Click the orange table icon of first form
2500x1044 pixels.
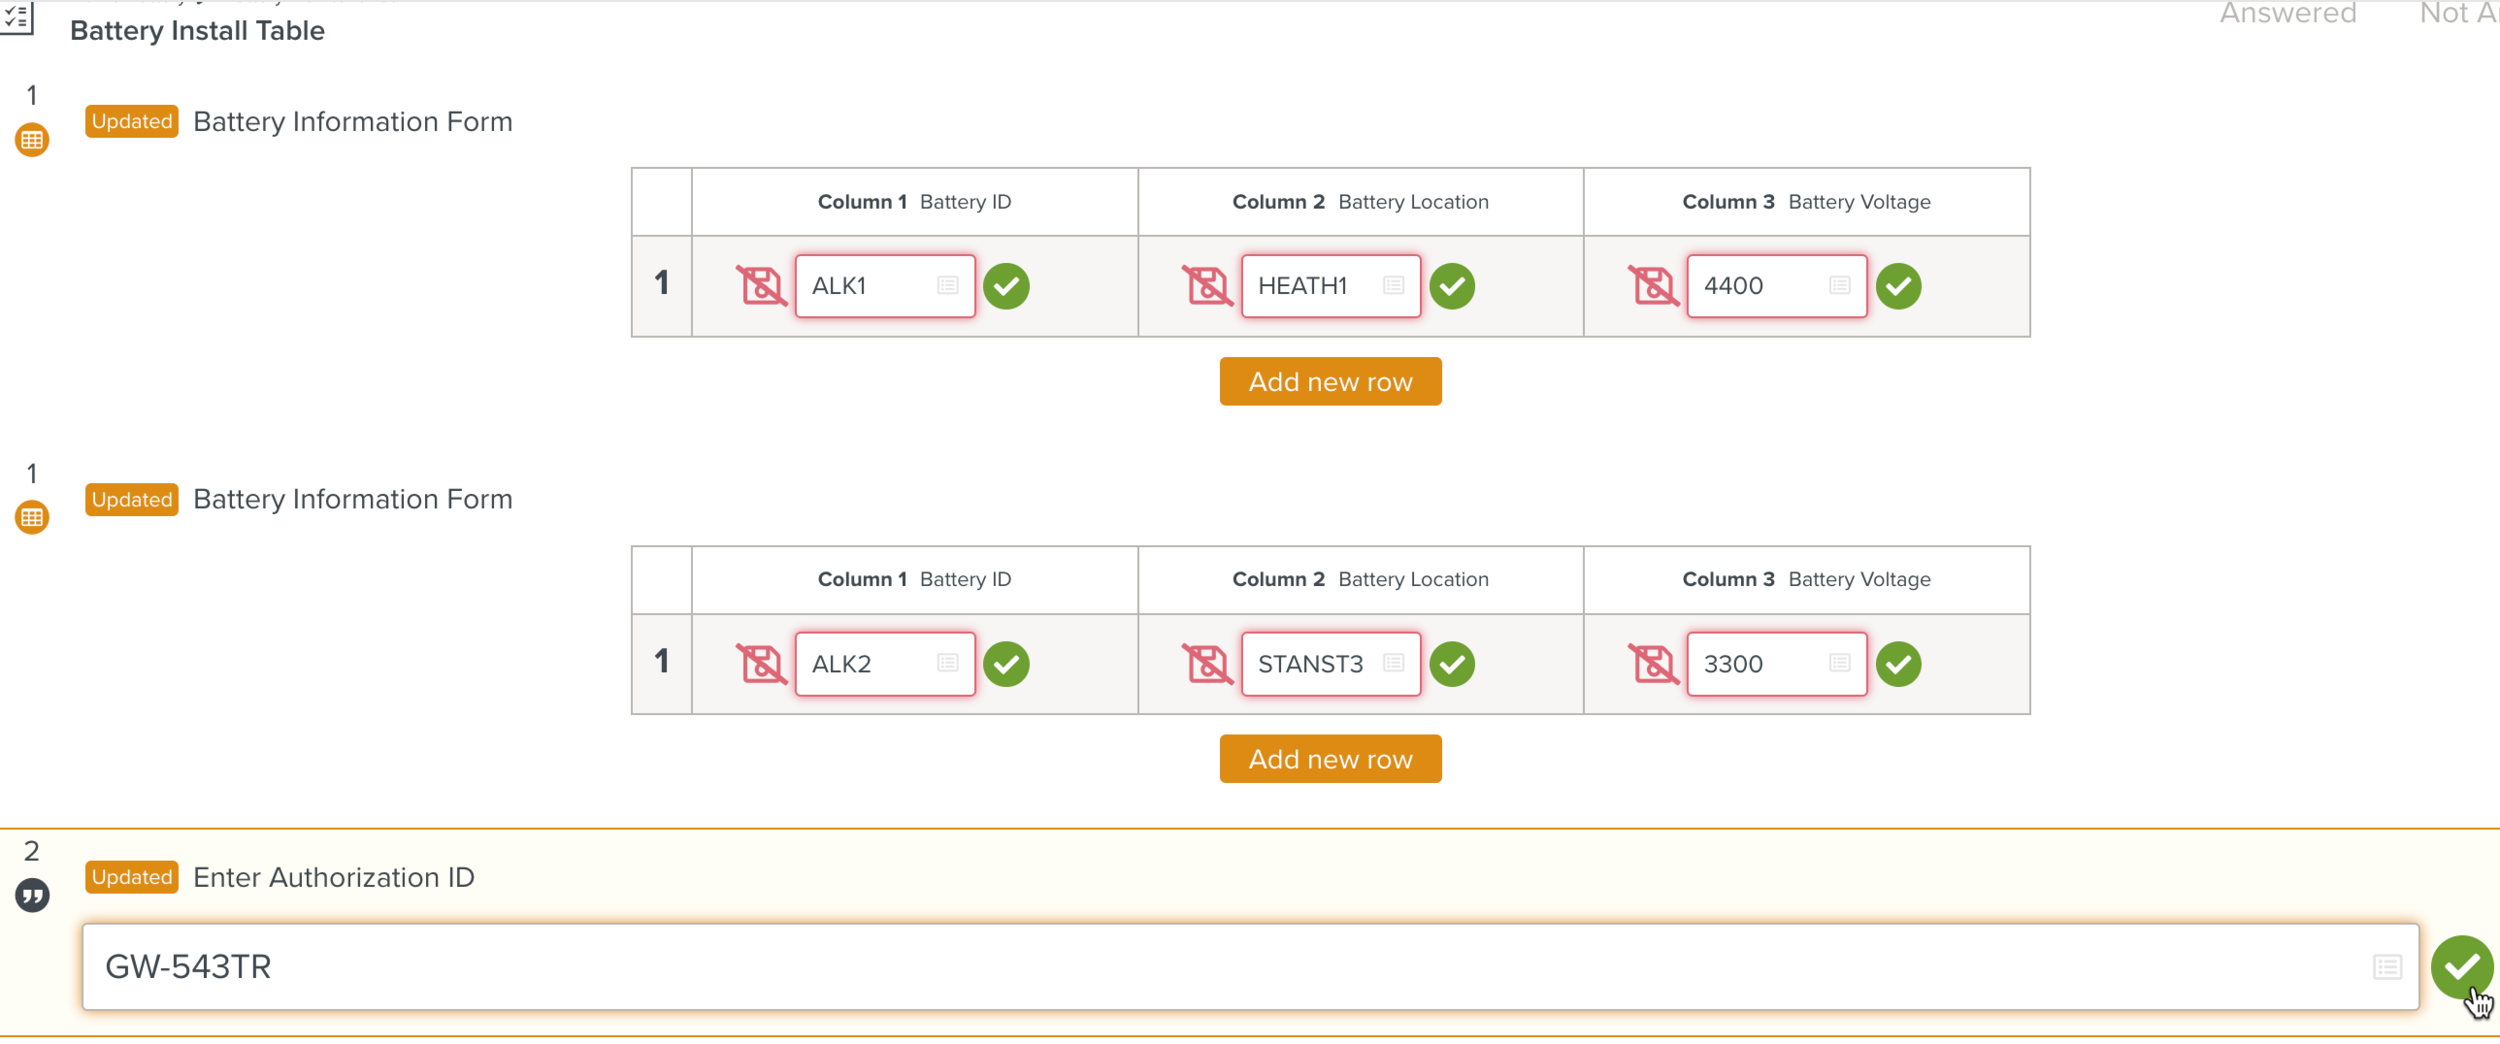pyautogui.click(x=32, y=140)
